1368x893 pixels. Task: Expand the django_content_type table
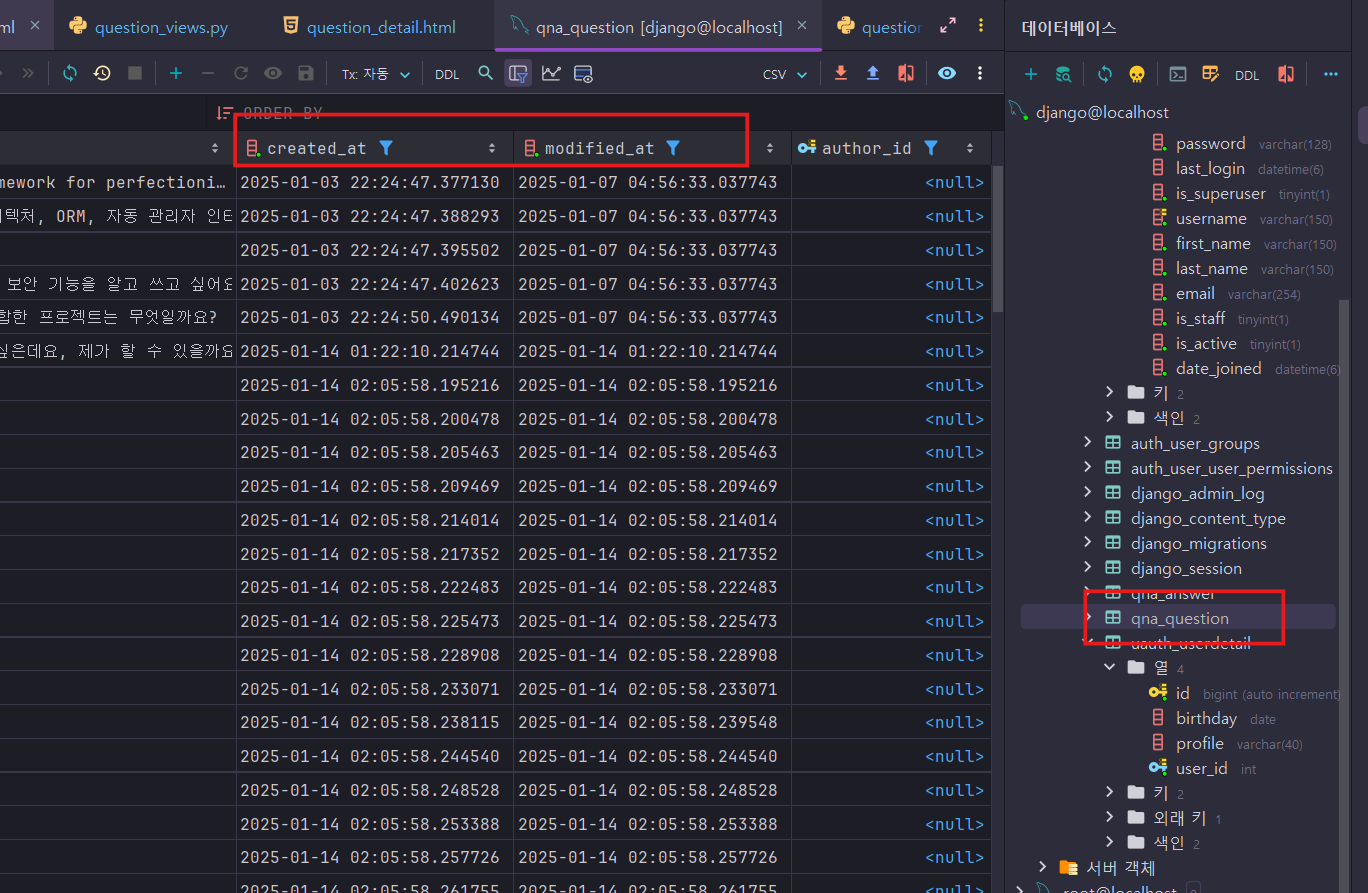coord(1088,517)
